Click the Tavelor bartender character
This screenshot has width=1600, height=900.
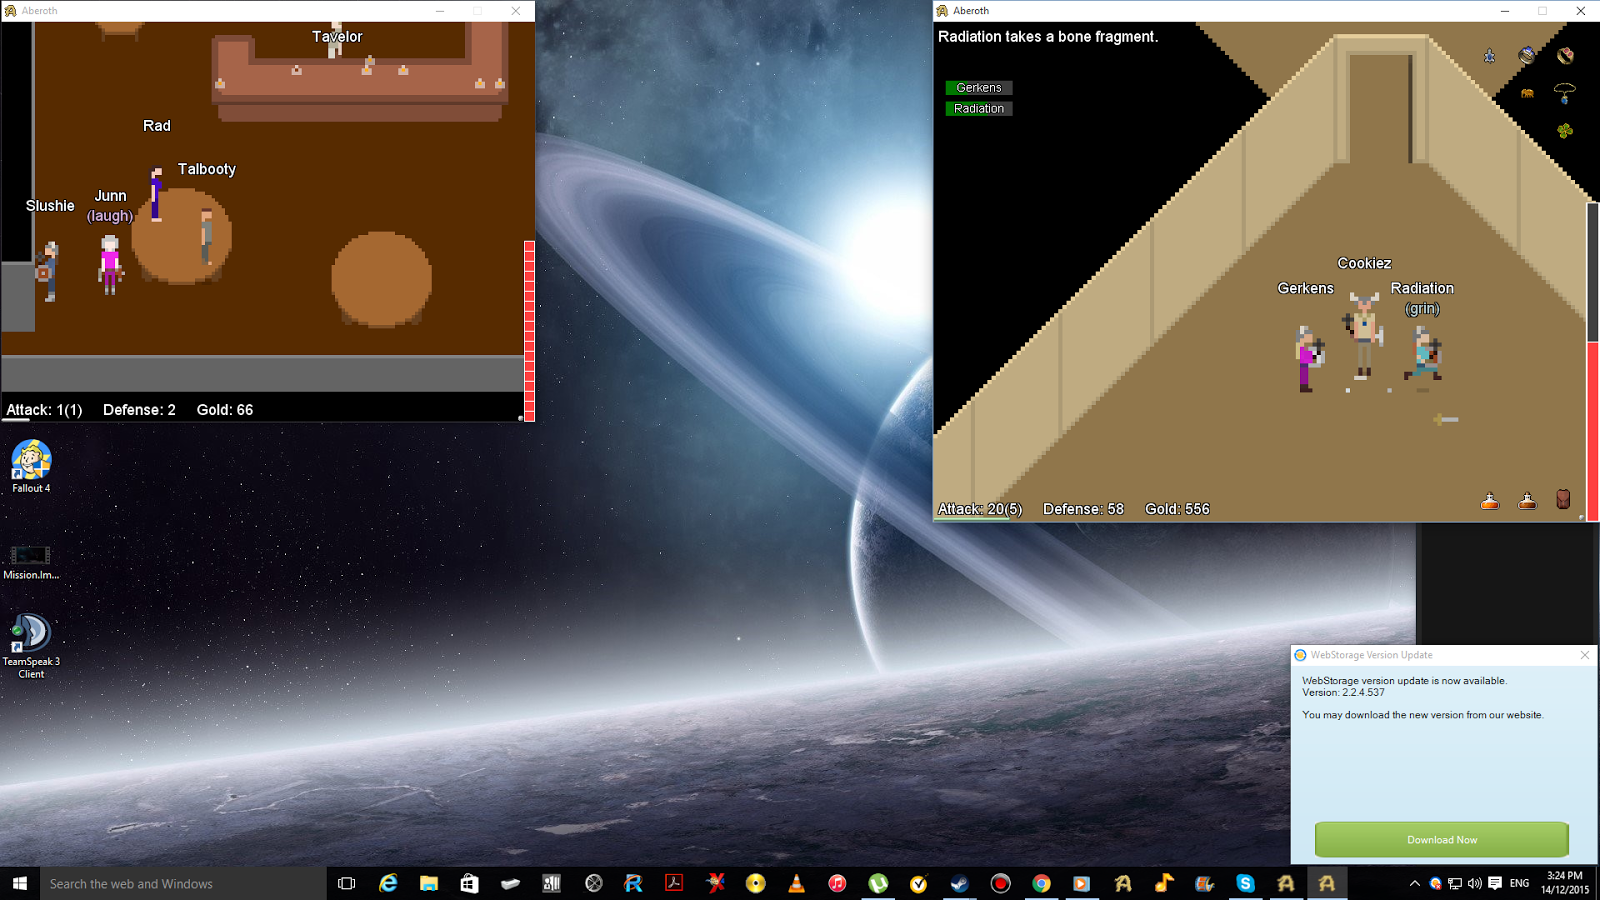336,42
